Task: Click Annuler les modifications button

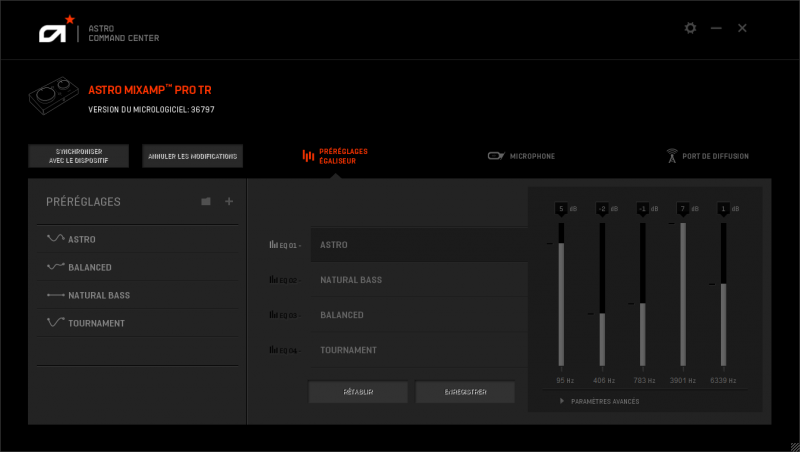Action: click(x=192, y=156)
